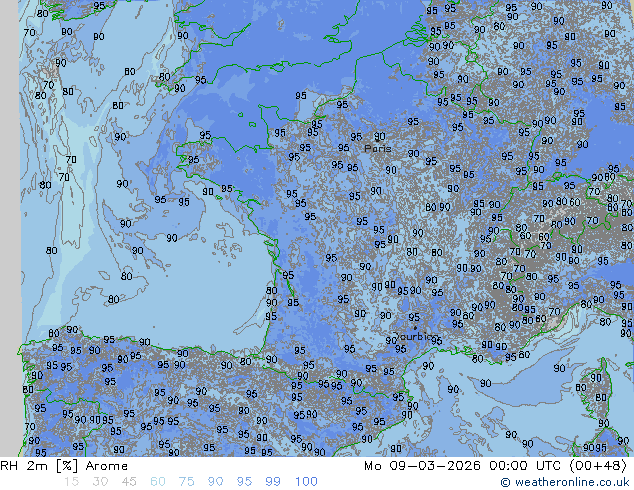Select legend value 95 in the bottom scale
Image resolution: width=634 pixels, height=490 pixels.
pyautogui.click(x=244, y=482)
